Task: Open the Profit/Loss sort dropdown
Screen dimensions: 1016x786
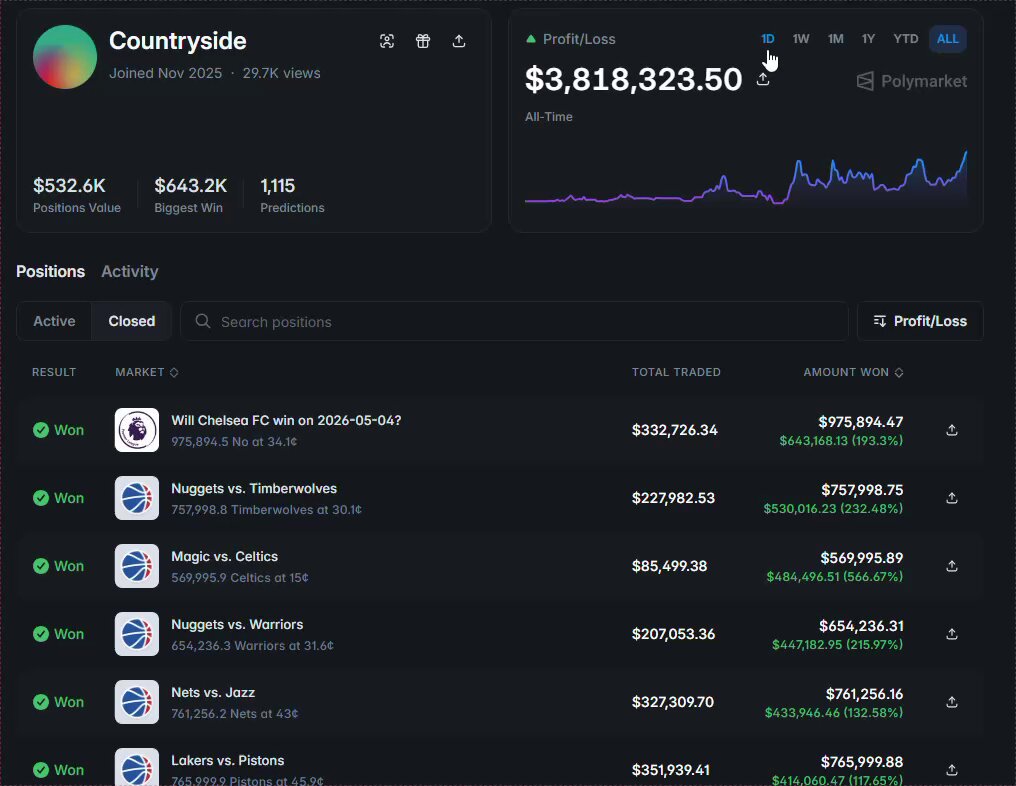Action: click(x=920, y=321)
